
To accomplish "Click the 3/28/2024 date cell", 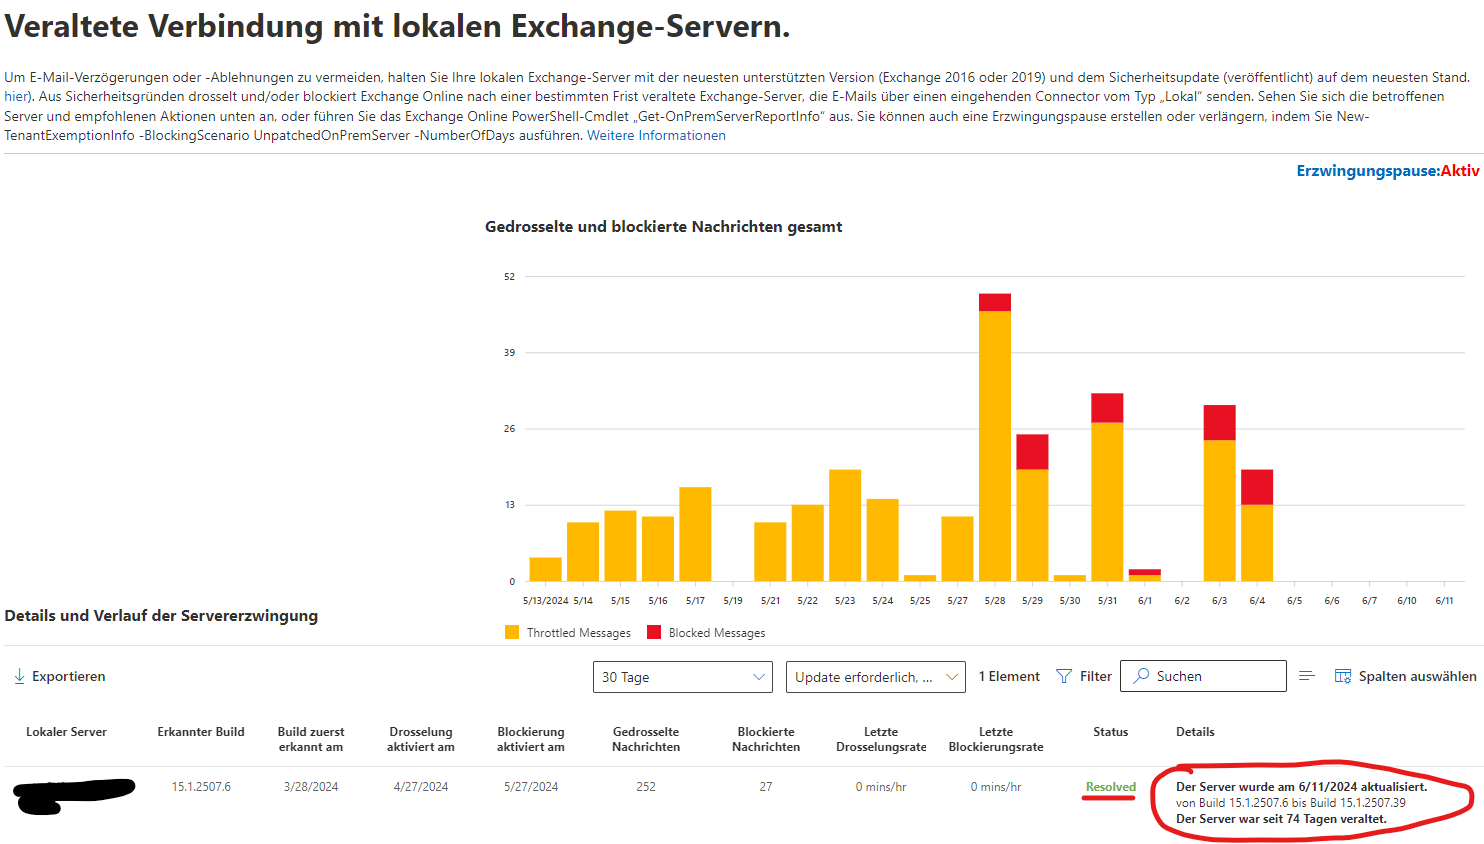I will point(311,787).
